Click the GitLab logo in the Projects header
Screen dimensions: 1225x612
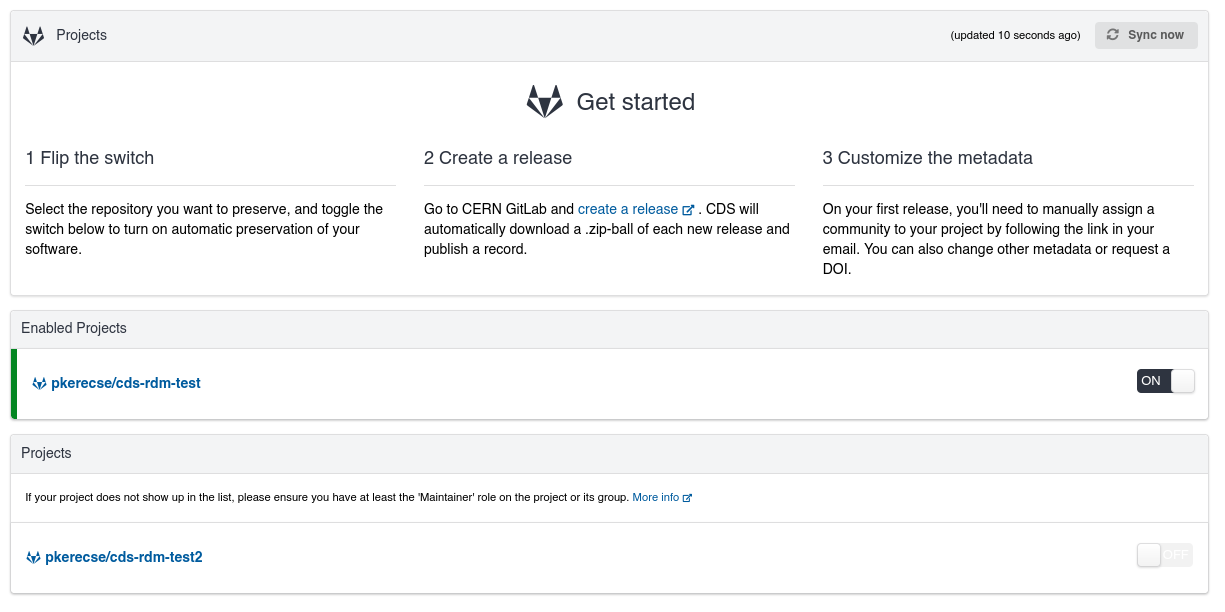[34, 36]
